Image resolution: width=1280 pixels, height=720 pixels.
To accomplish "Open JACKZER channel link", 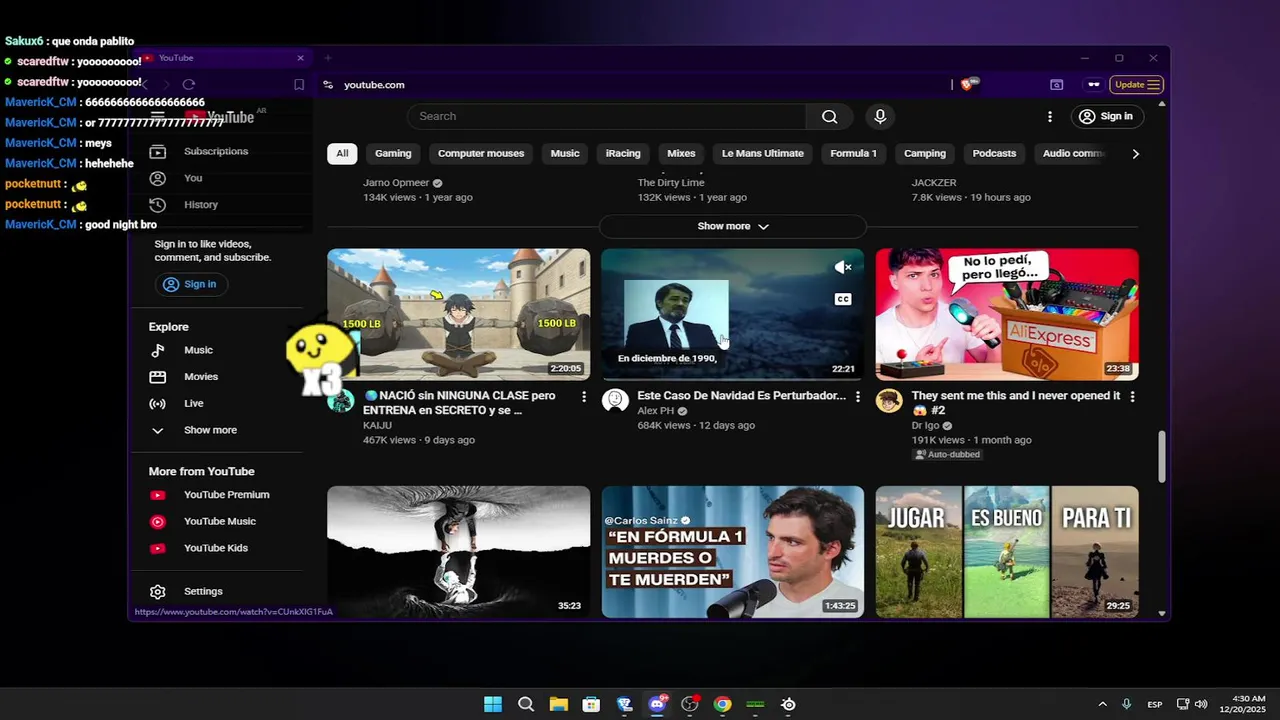I will coord(934,183).
